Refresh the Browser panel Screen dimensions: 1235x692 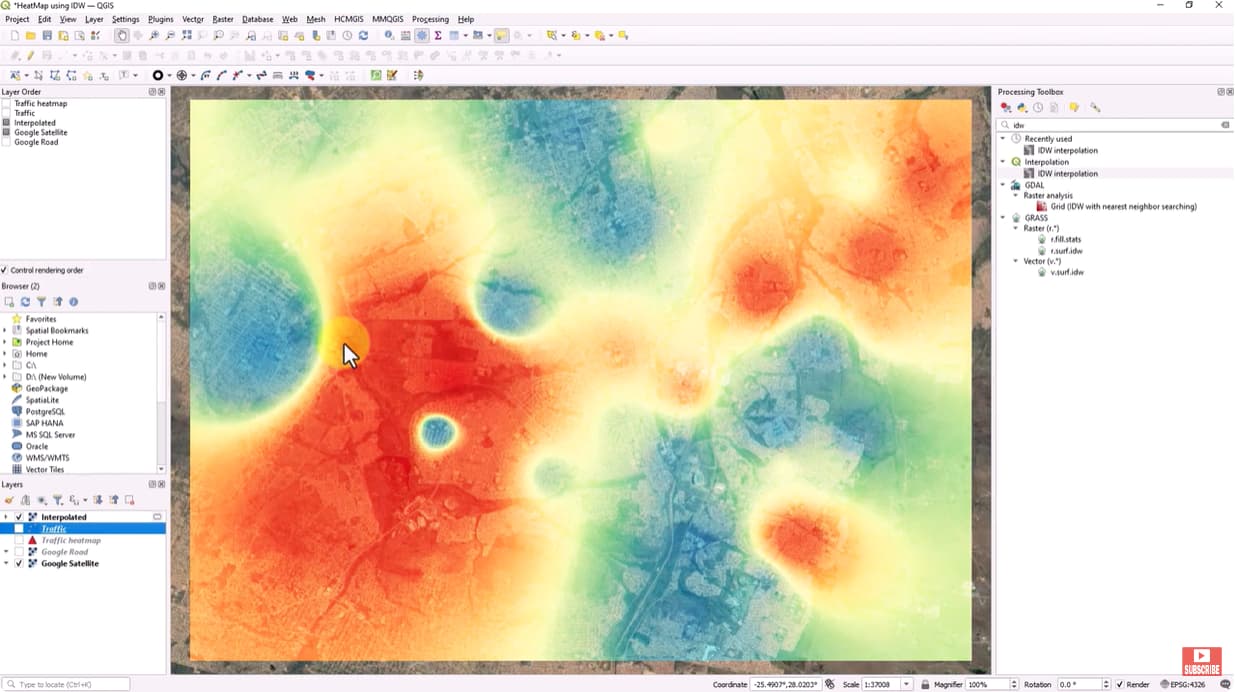25,302
